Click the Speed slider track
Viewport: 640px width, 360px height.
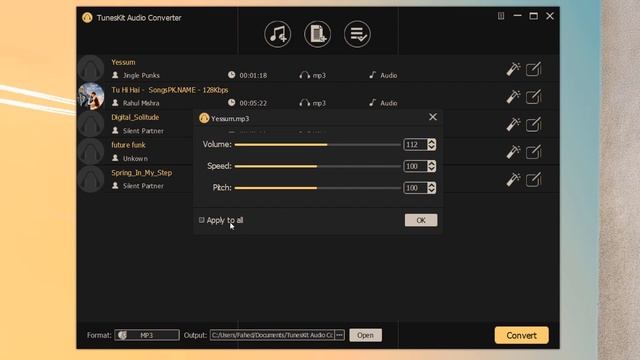click(318, 166)
